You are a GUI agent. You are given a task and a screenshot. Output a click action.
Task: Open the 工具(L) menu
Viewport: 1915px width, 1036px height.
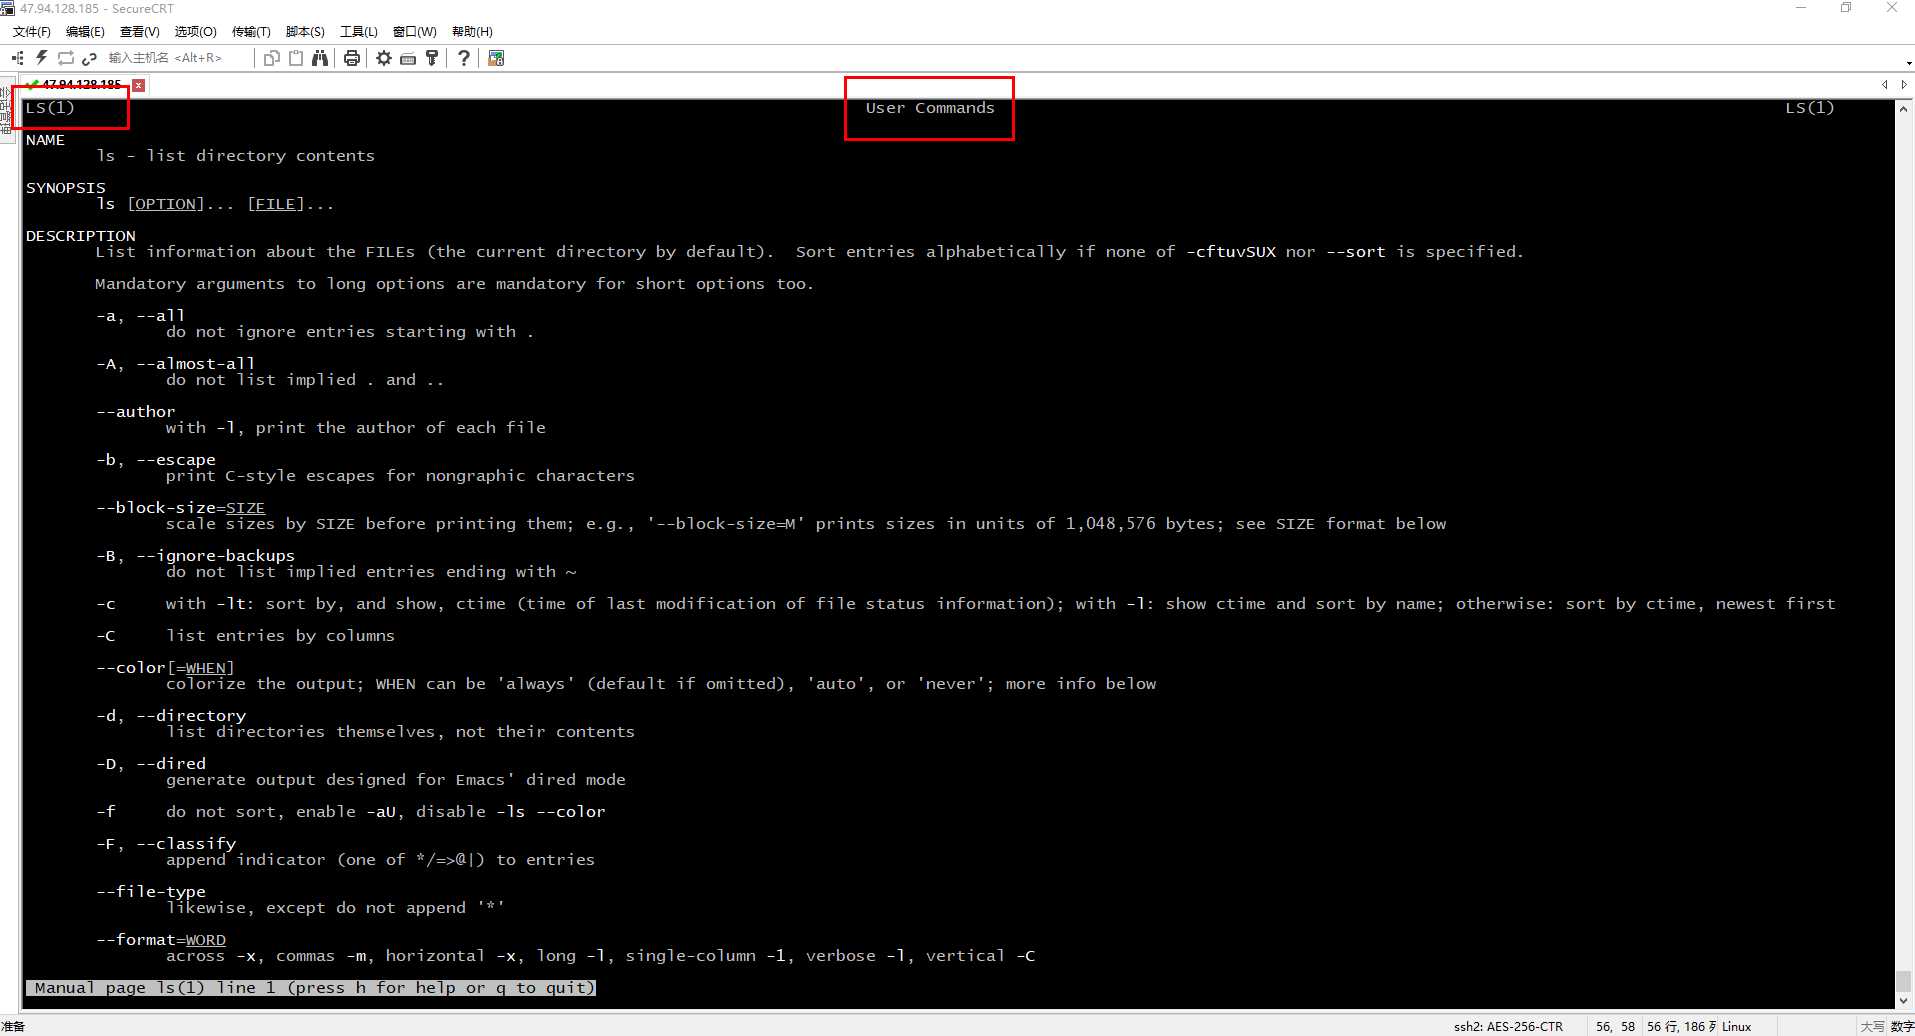pos(359,32)
